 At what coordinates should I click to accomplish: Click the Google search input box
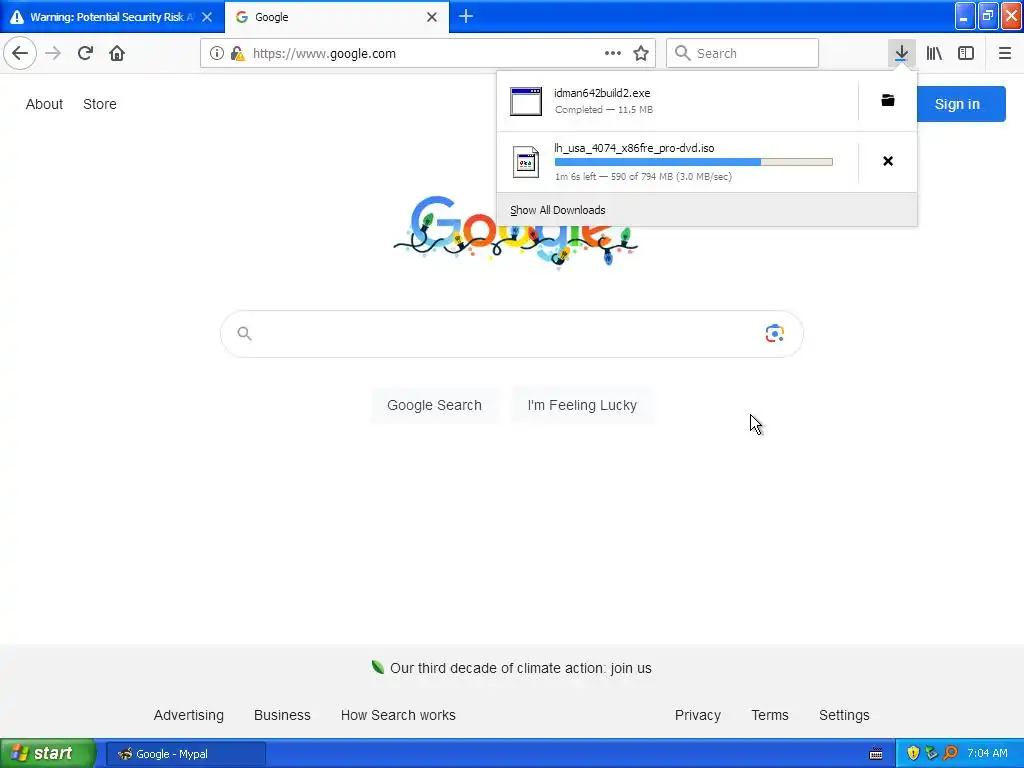click(512, 334)
